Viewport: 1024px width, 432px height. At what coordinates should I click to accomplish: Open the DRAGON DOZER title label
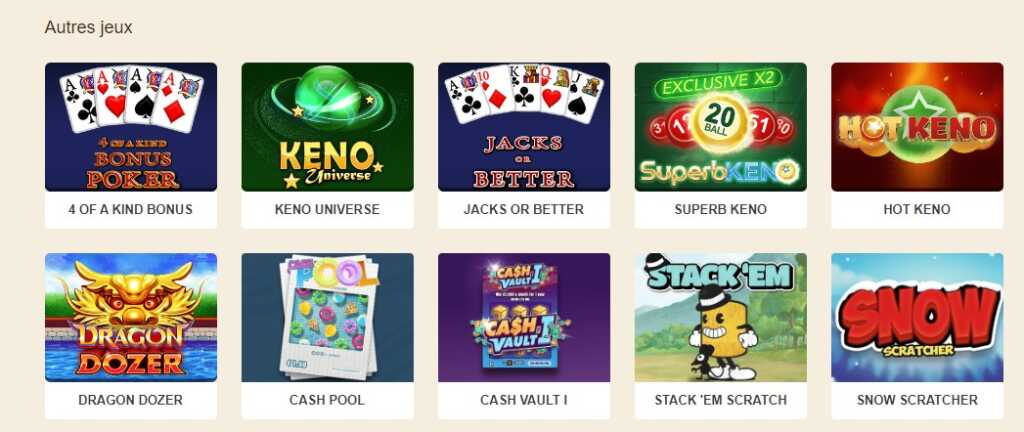[131, 400]
